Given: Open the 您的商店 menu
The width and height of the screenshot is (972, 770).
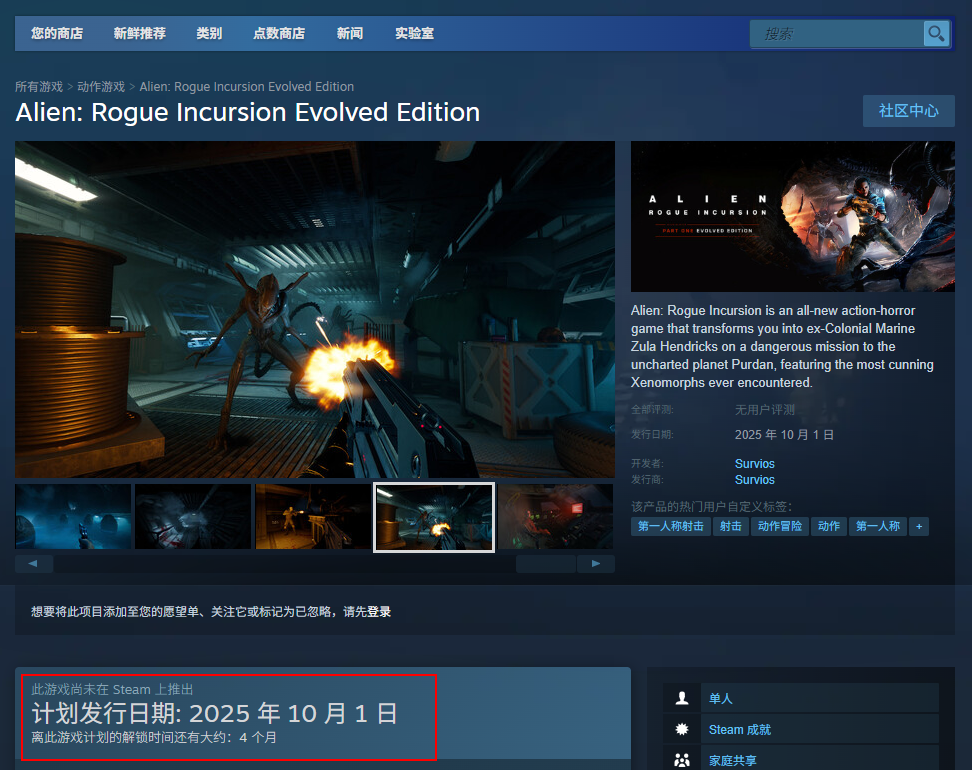Looking at the screenshot, I should click(x=57, y=33).
